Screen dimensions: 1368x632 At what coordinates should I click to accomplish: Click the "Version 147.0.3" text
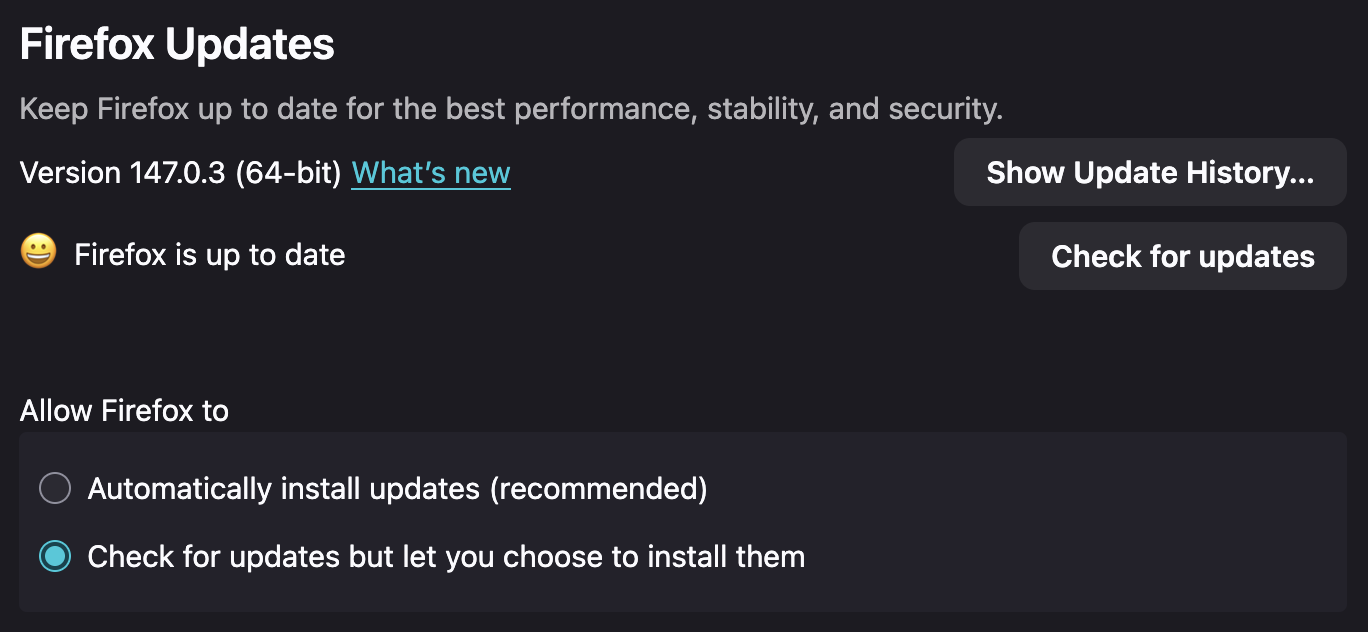click(123, 173)
